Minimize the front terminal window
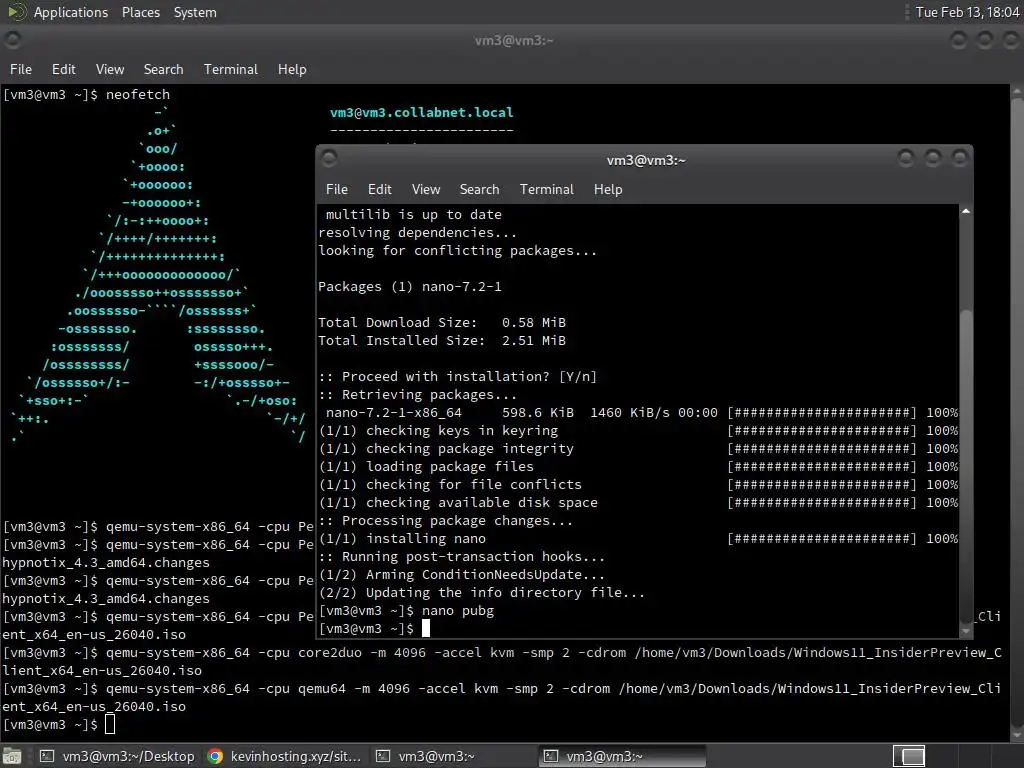Screen dimensions: 1024x768 pyautogui.click(x=905, y=158)
